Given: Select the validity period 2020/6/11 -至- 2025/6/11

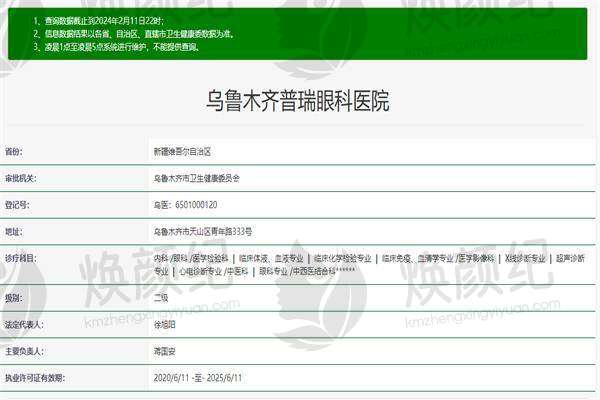Looking at the screenshot, I should pyautogui.click(x=198, y=378).
